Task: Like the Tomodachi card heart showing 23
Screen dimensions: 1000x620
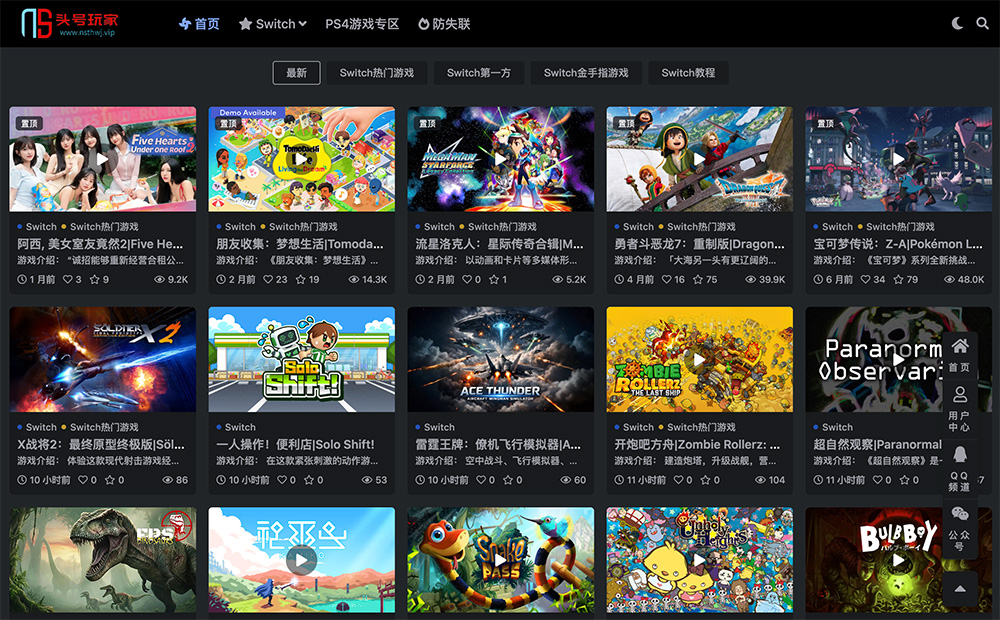Action: (268, 279)
